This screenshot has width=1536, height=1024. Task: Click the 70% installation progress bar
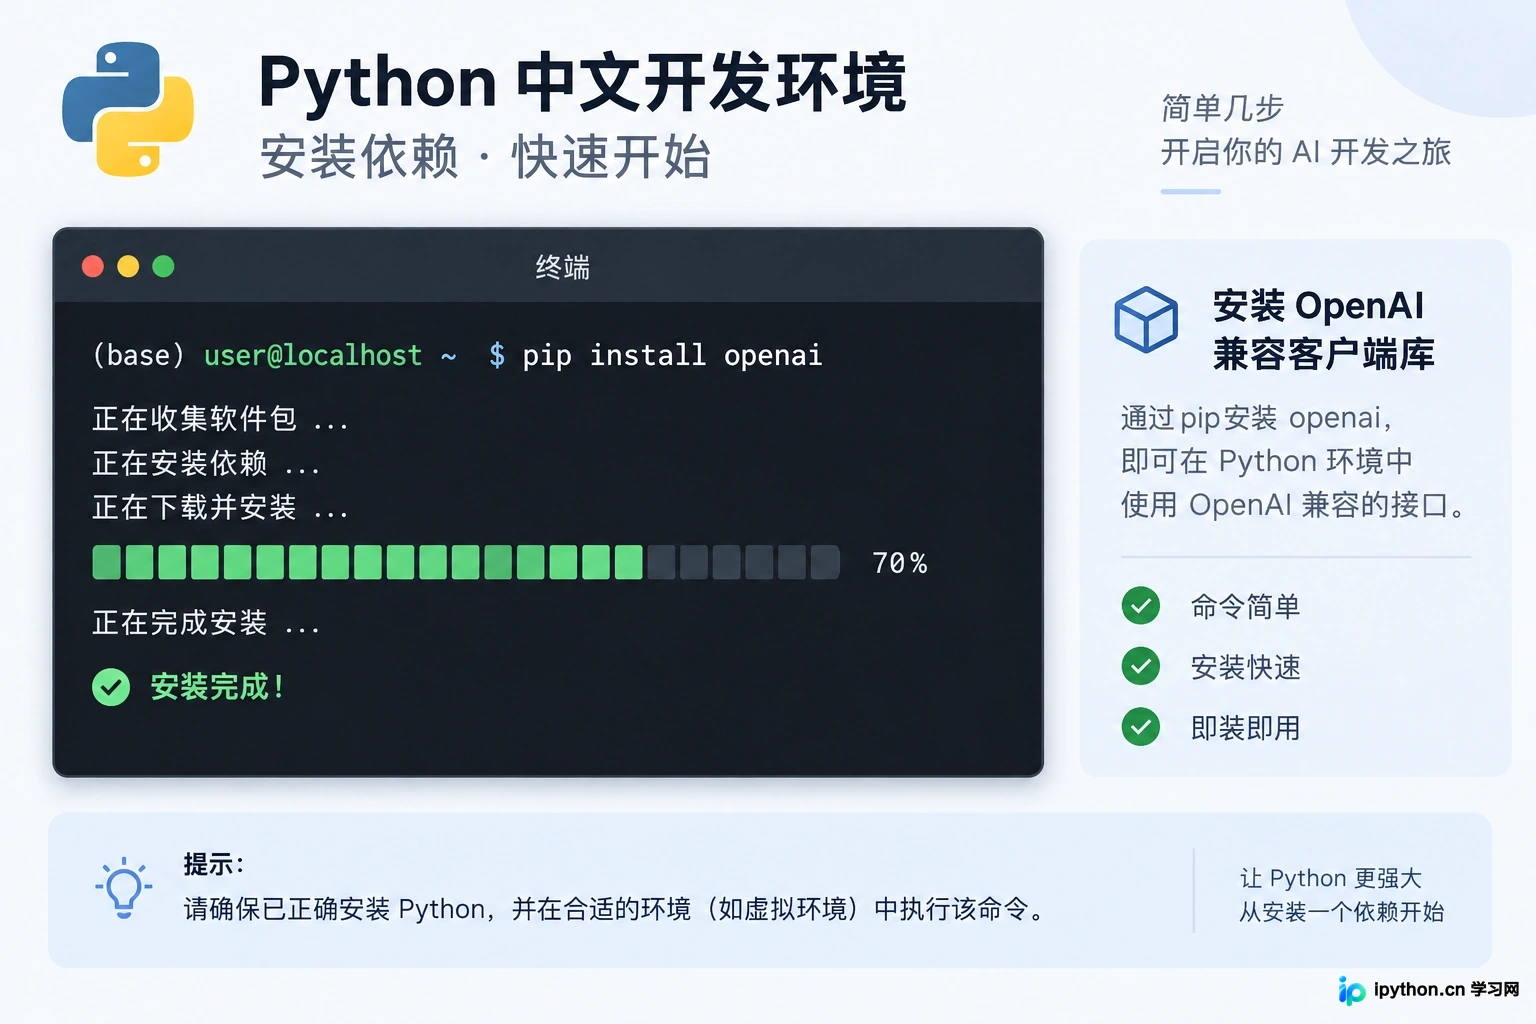(466, 562)
